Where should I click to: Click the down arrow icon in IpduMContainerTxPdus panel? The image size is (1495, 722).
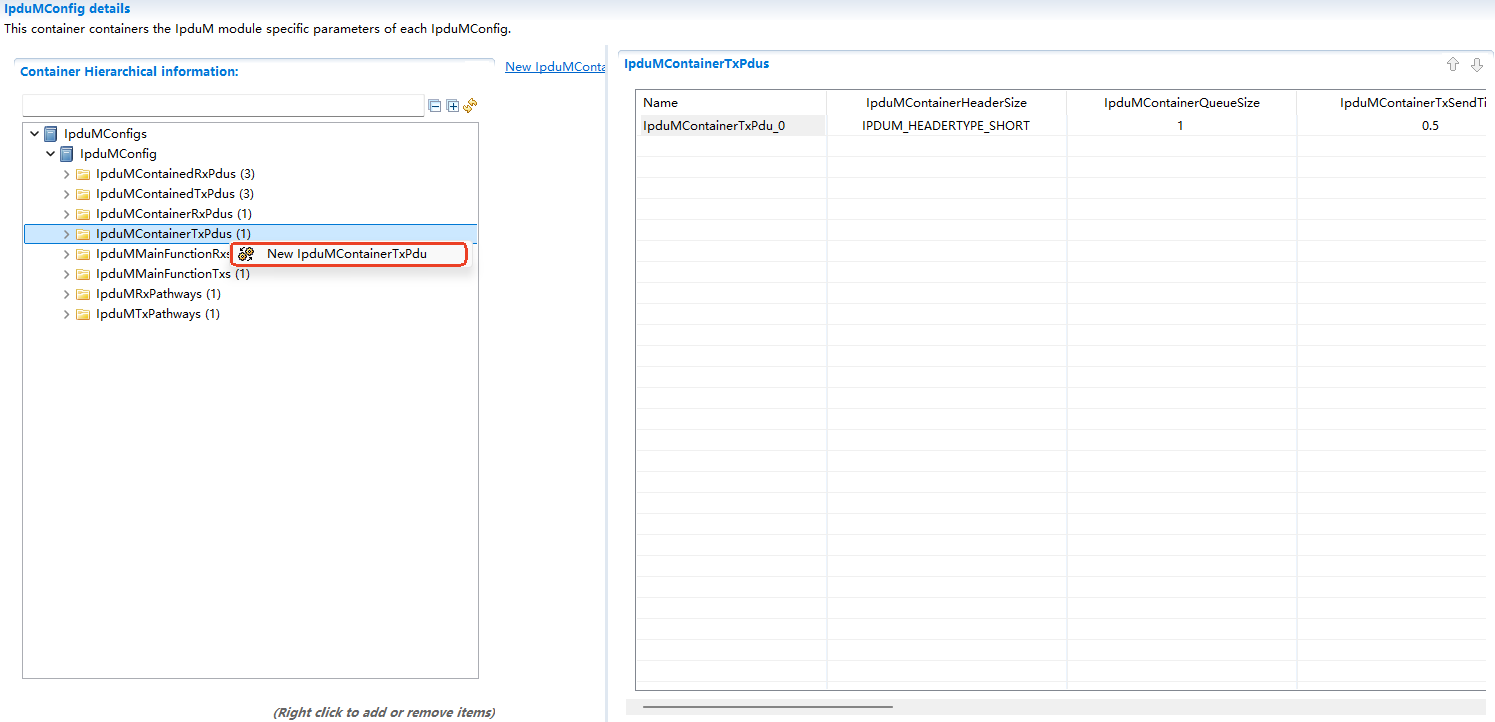[1478, 63]
